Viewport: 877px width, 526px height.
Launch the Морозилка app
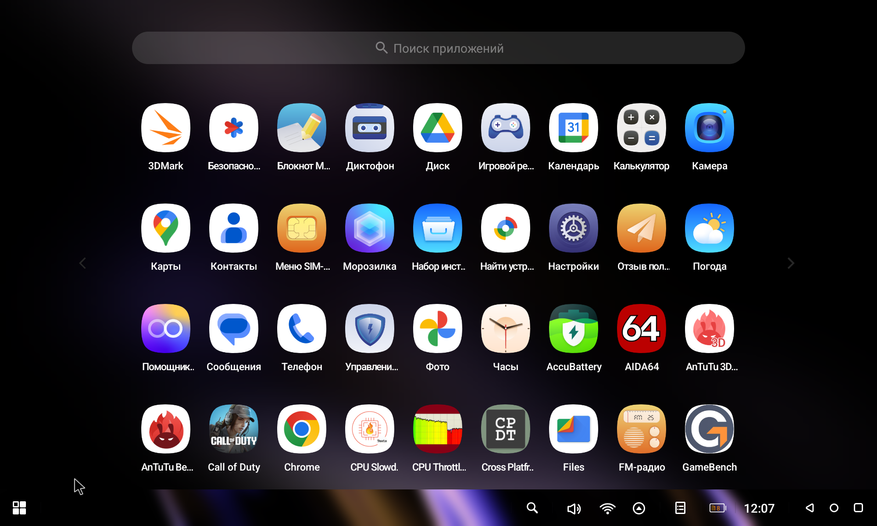pos(370,228)
